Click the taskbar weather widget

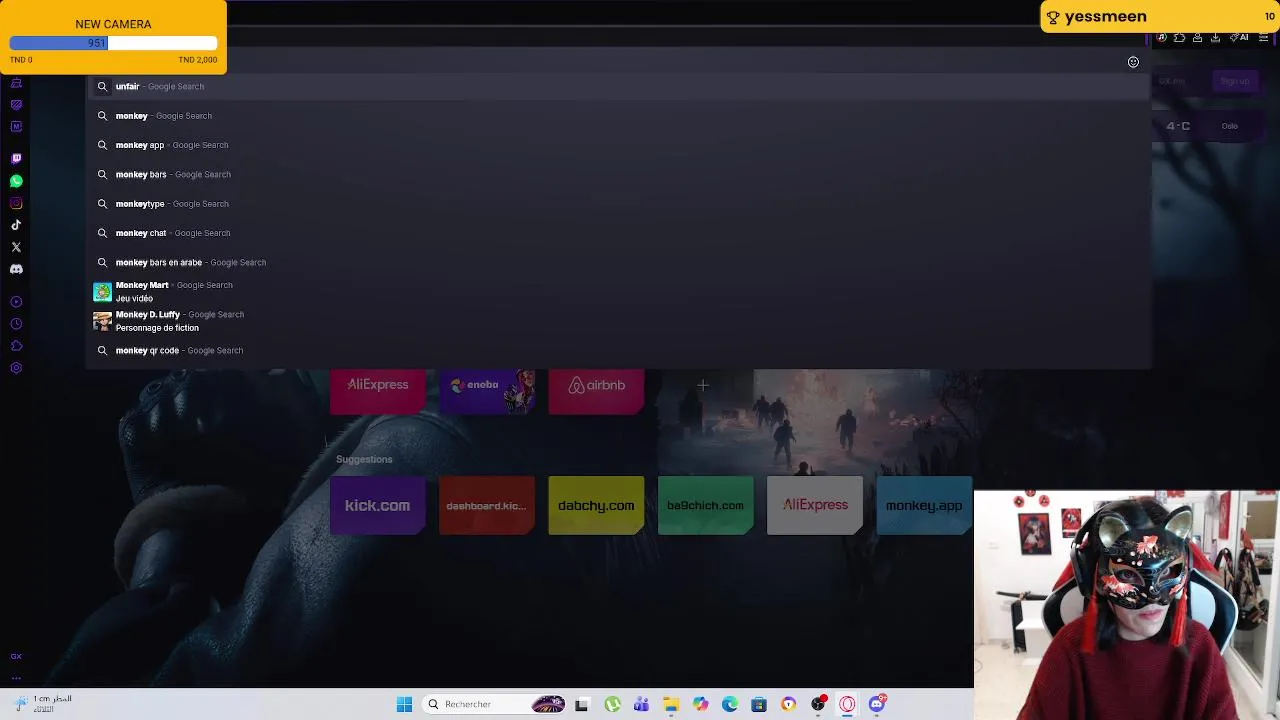pos(42,704)
